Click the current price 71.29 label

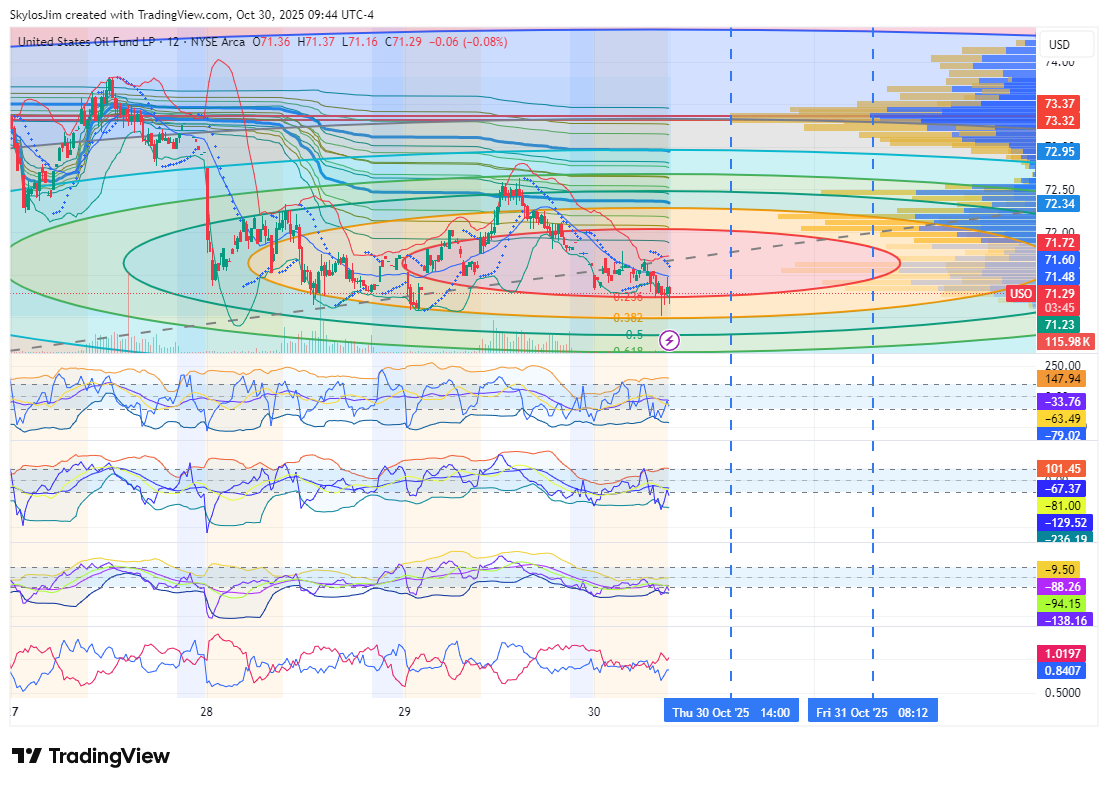click(x=1060, y=293)
